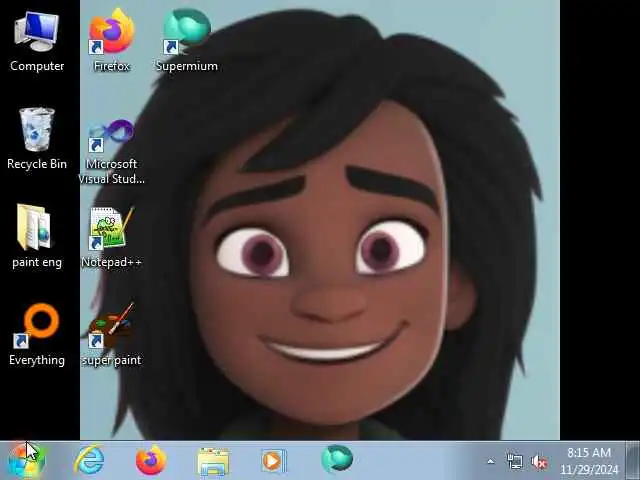Launch Supermium from the taskbar
Image resolution: width=640 pixels, height=480 pixels.
(337, 460)
